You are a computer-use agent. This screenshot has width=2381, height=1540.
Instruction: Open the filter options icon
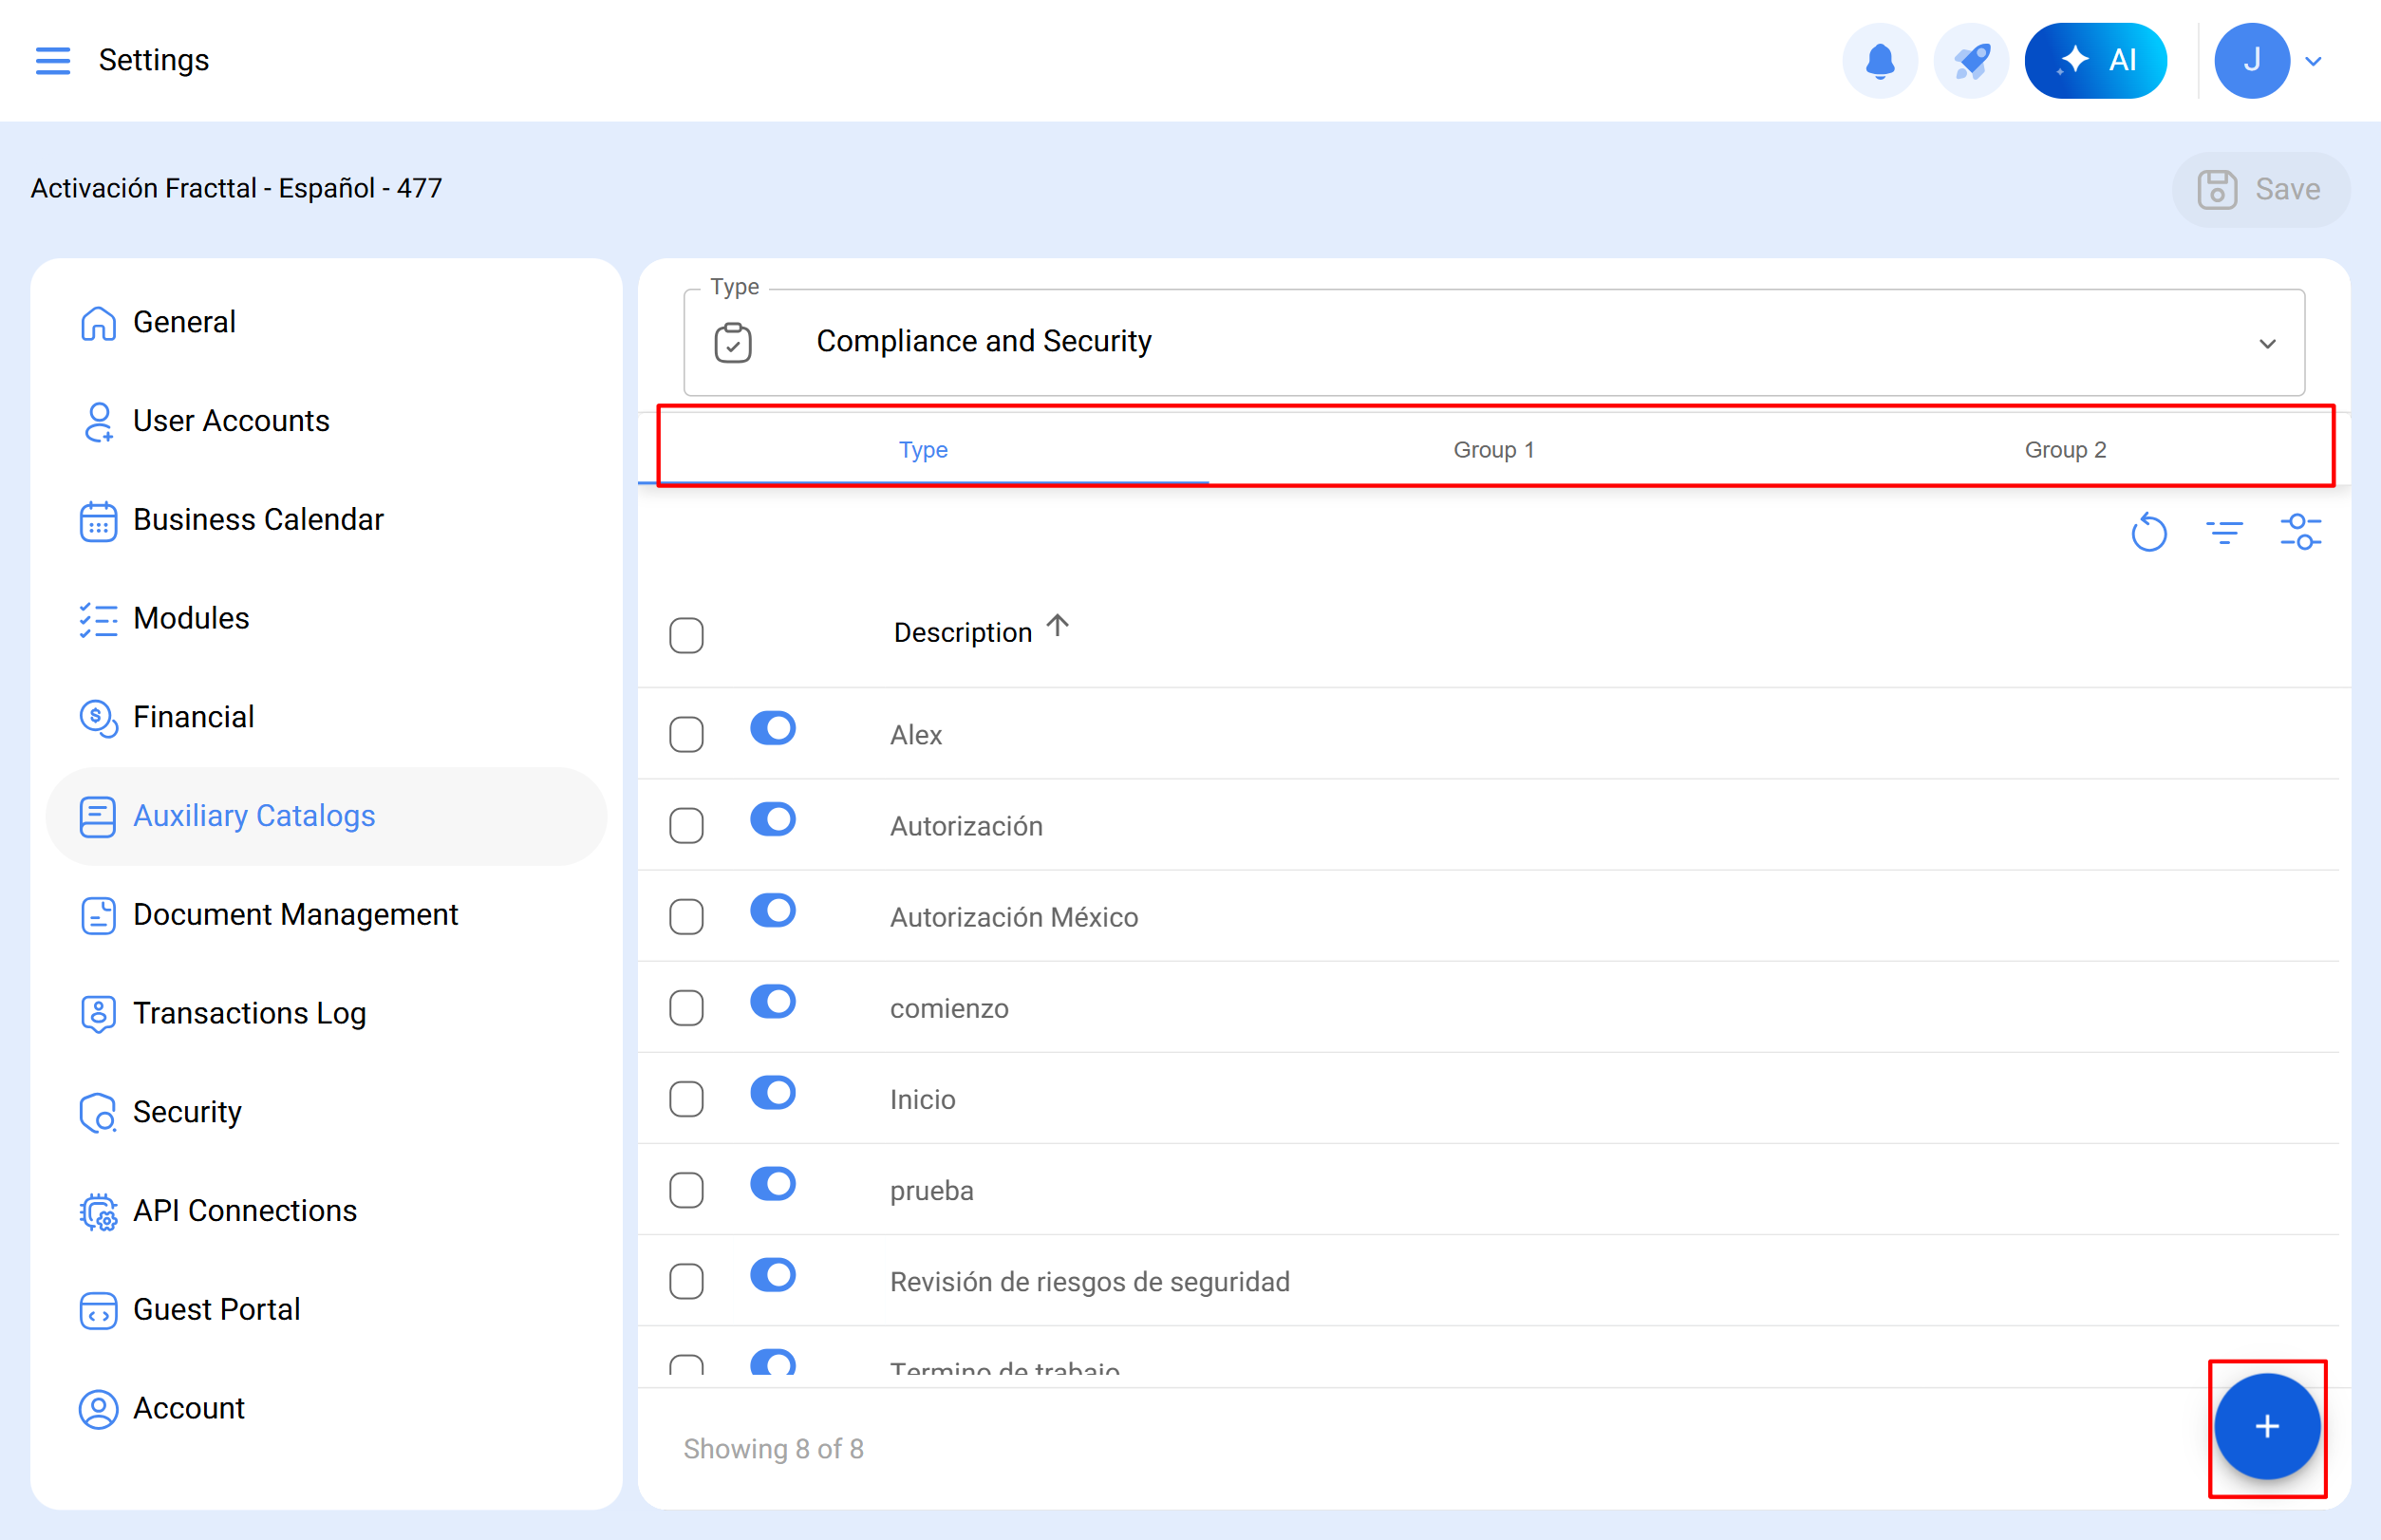click(x=2225, y=532)
